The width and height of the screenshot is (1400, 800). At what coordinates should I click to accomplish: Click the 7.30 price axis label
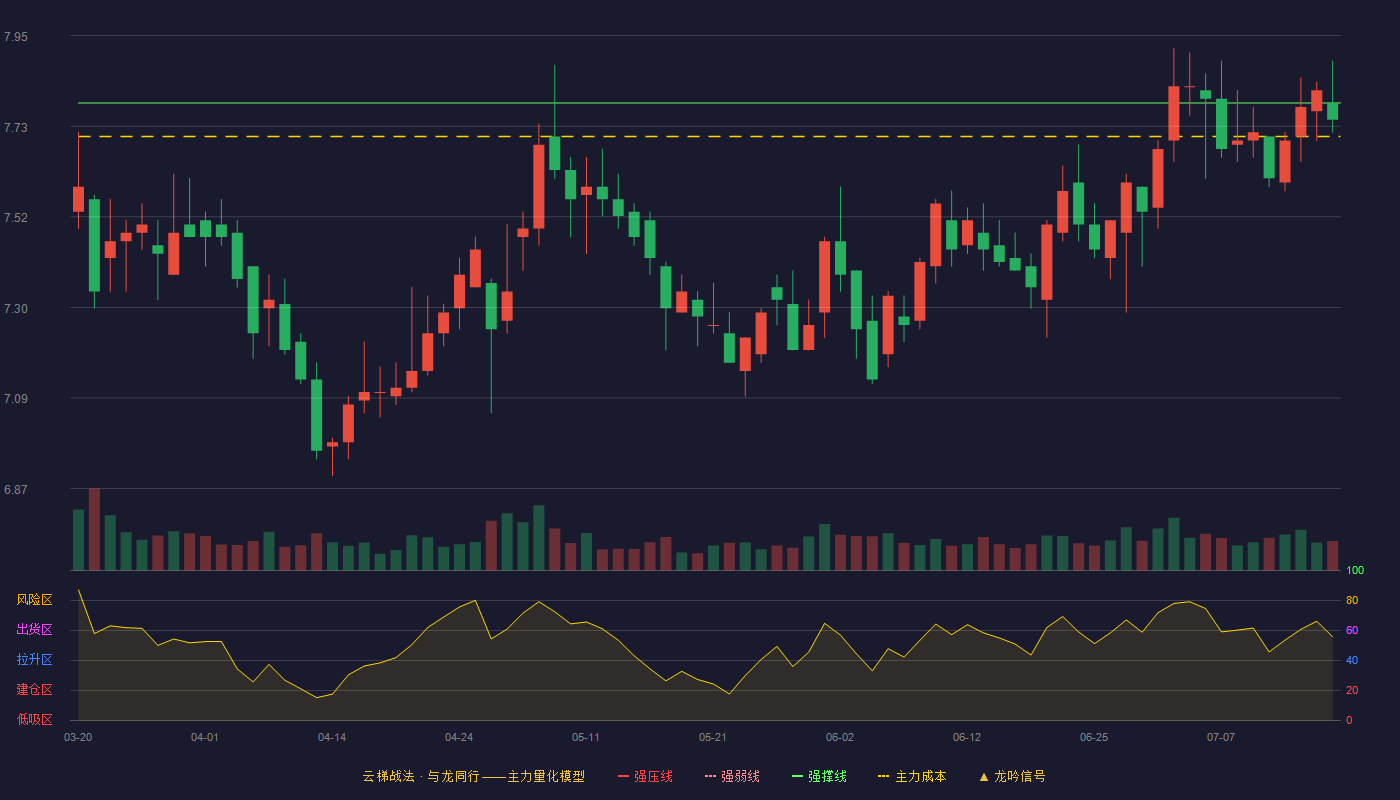(x=16, y=309)
